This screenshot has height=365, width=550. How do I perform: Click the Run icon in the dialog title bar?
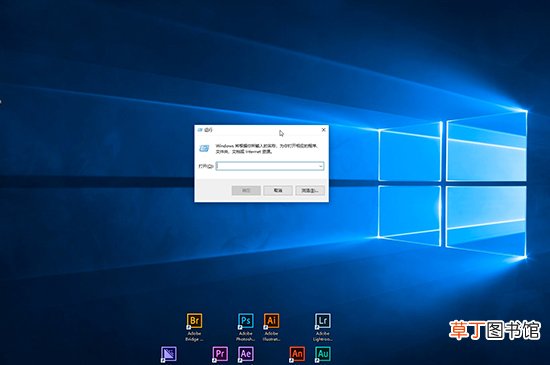pos(200,130)
